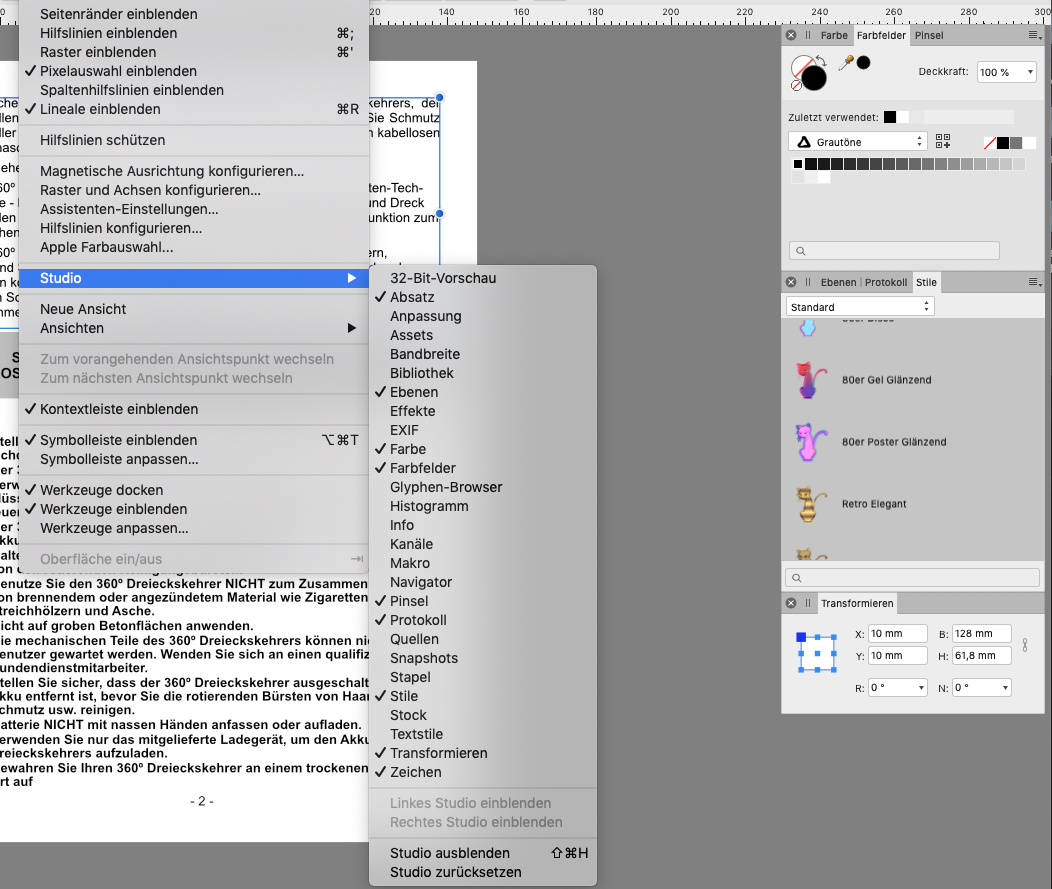Viewport: 1052px width, 889px height.
Task: Close the Ebenen/Protokoll/Stile panel group
Action: (x=791, y=282)
